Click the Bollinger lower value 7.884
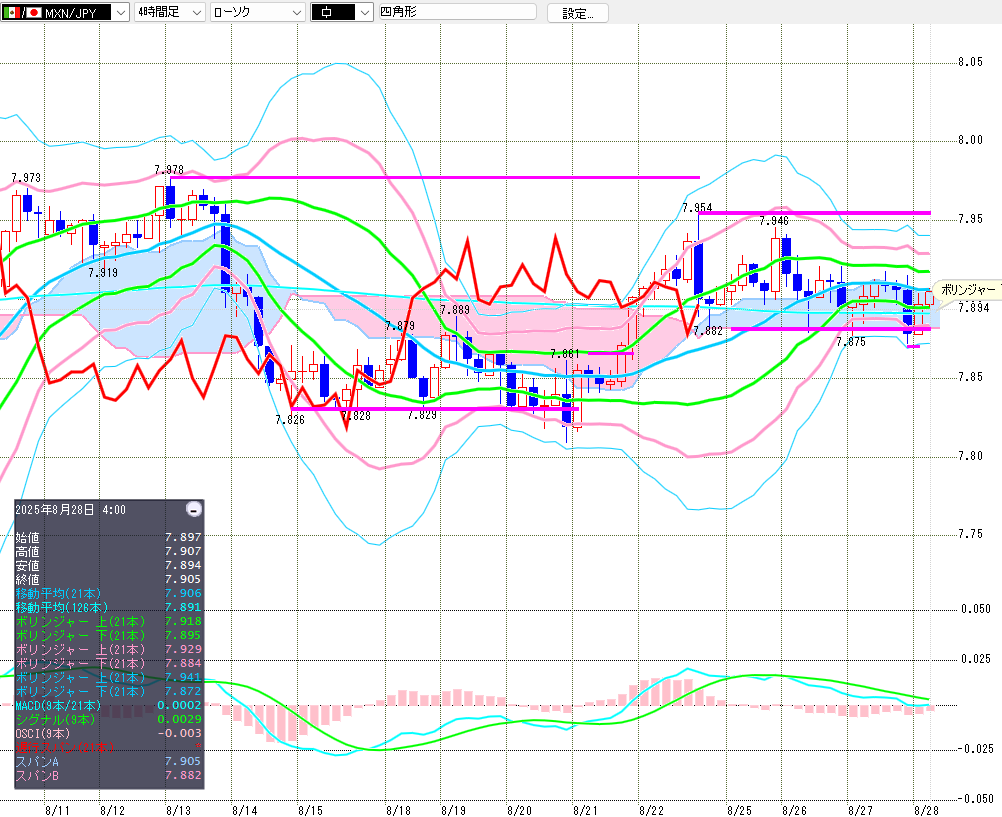 click(183, 664)
